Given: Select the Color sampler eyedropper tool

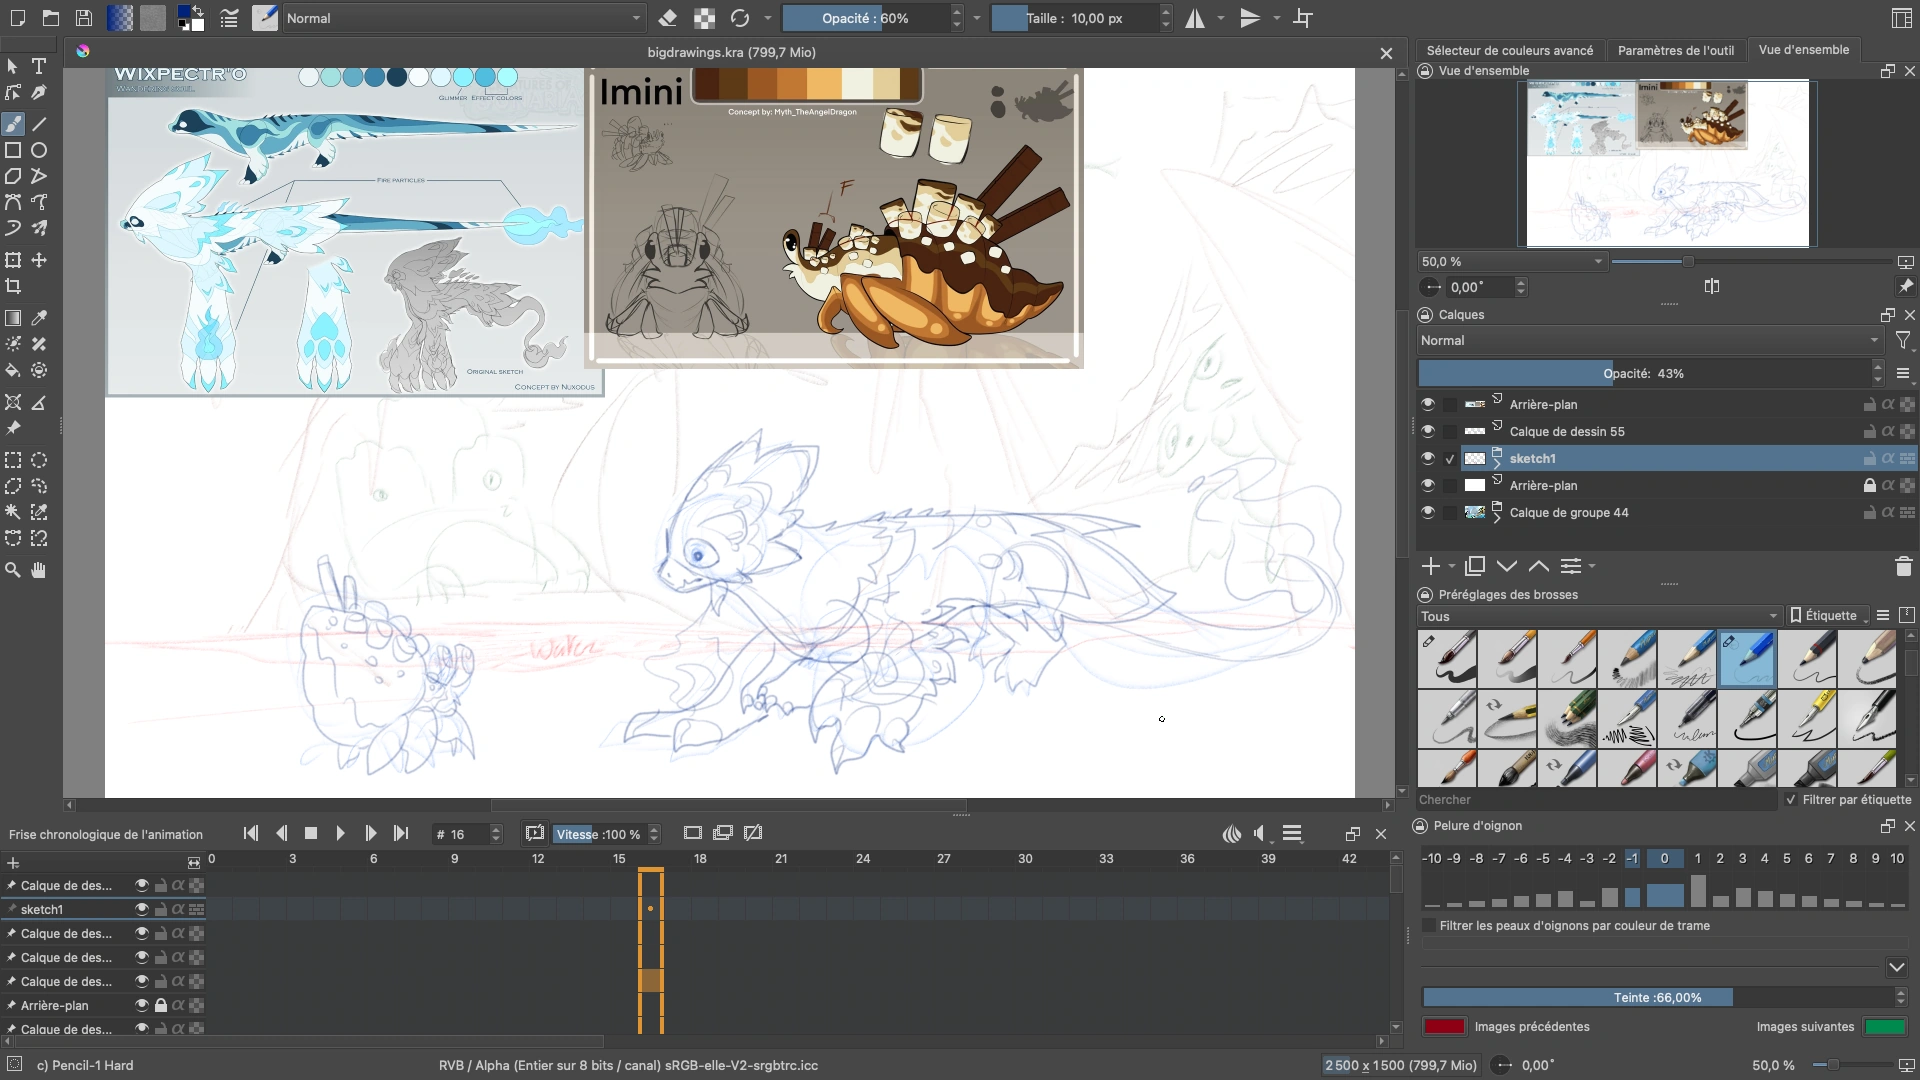Looking at the screenshot, I should click(x=39, y=318).
